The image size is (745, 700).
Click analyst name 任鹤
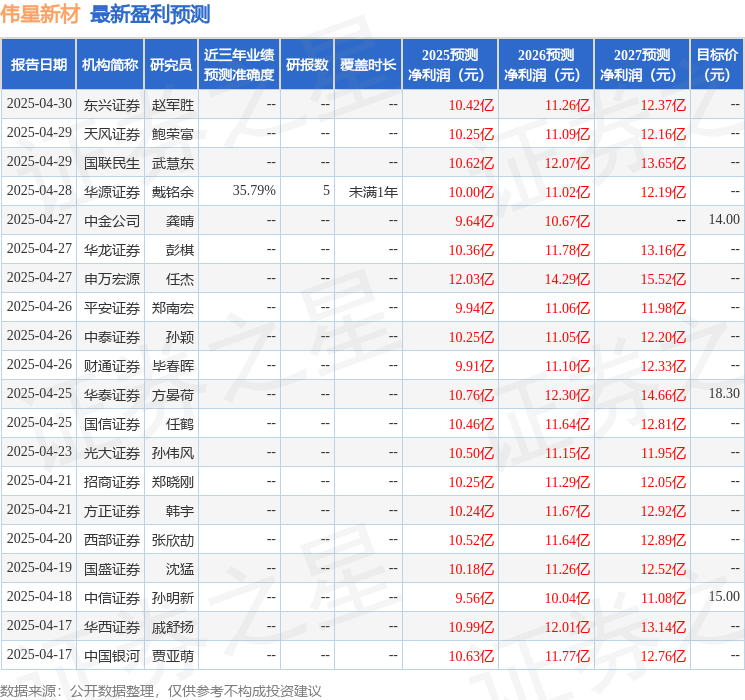point(180,424)
